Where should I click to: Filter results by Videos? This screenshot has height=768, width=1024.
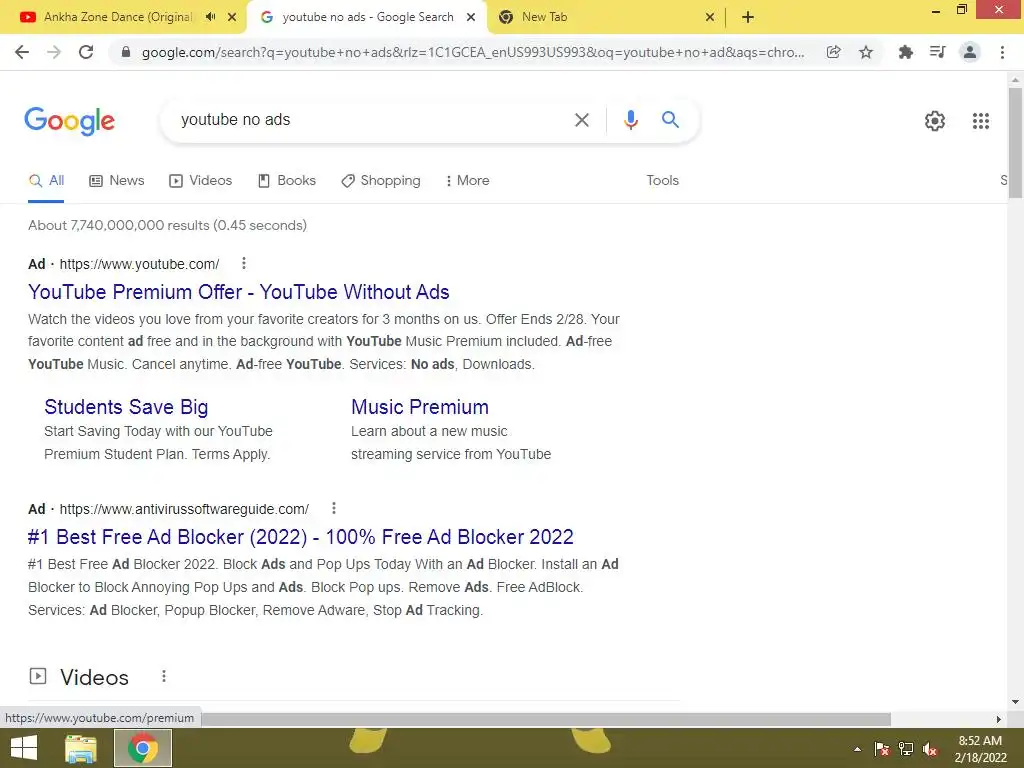200,181
